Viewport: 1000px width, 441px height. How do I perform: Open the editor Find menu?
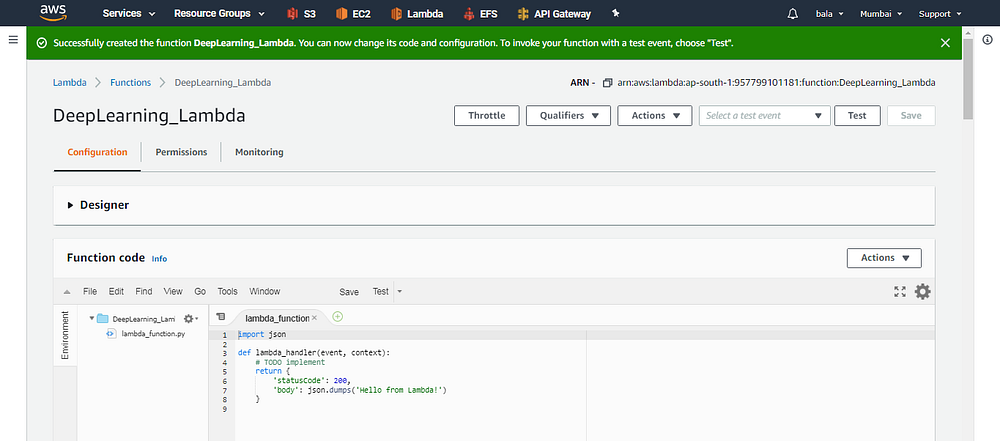point(143,291)
